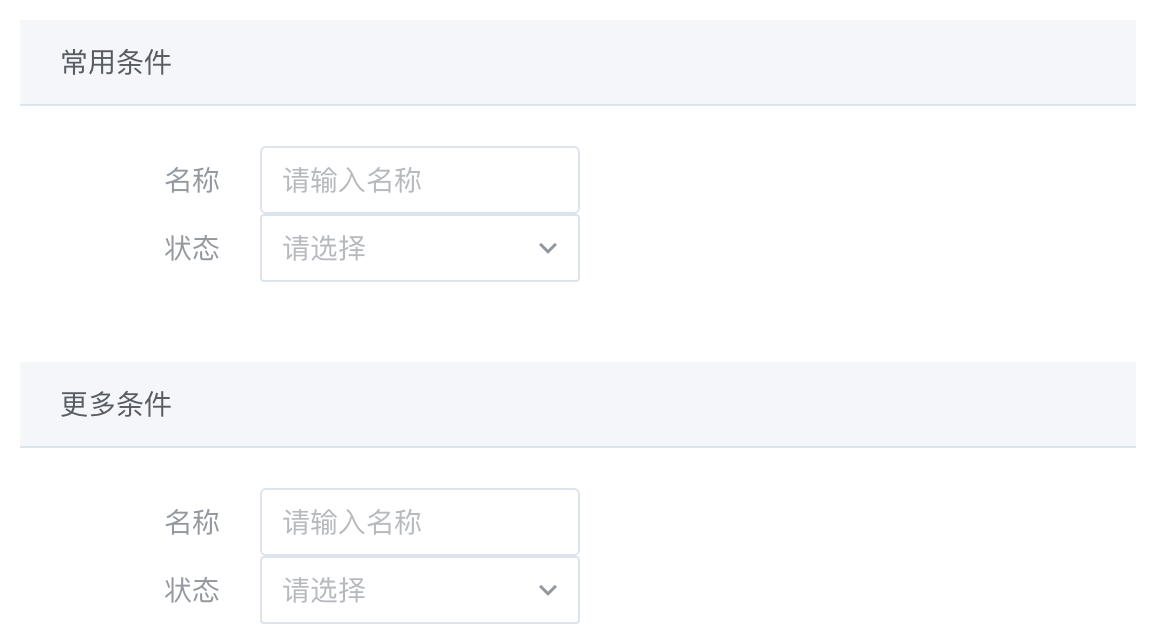Click 请输入名称 placeholder in 常用条件 section
The width and height of the screenshot is (1156, 644).
click(352, 180)
